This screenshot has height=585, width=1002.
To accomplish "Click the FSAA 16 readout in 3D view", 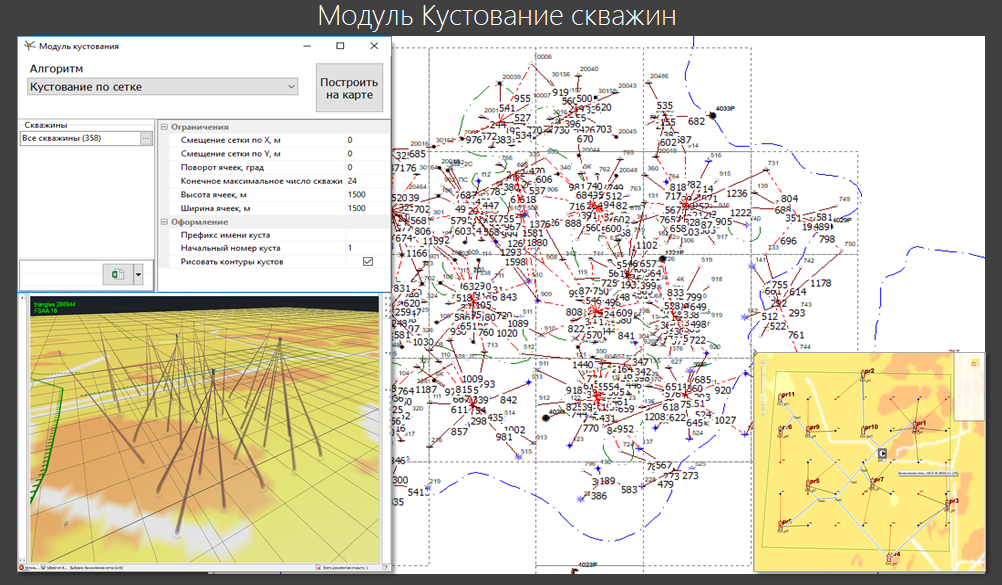I will pyautogui.click(x=45, y=311).
